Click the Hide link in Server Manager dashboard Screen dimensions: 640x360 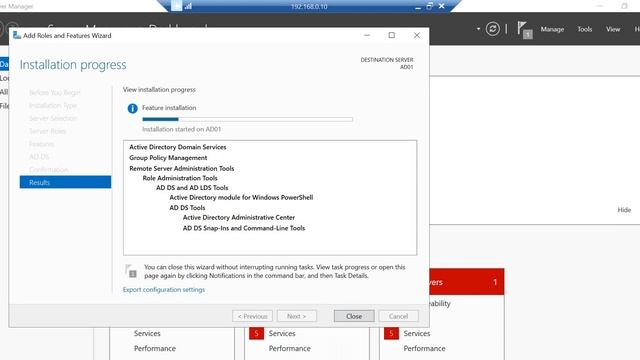coord(624,210)
